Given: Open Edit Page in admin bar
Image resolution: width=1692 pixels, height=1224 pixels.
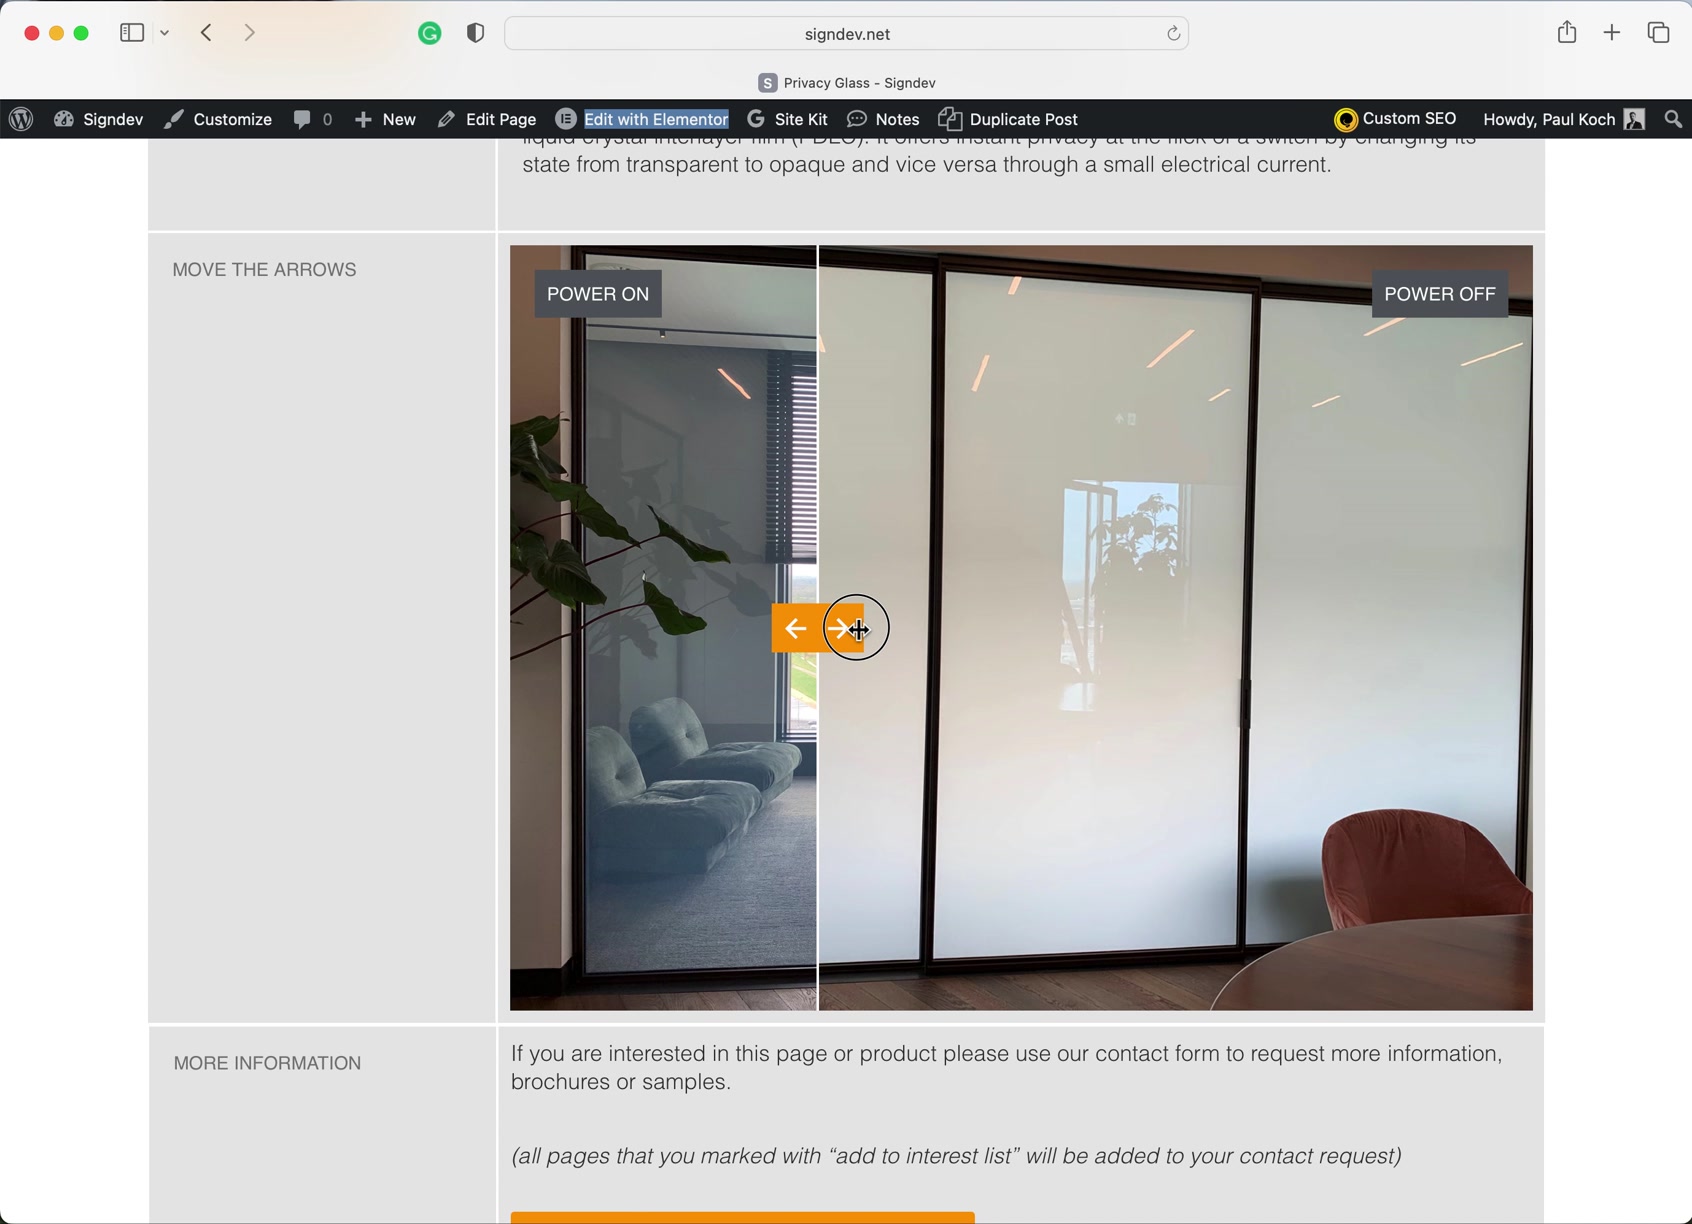Looking at the screenshot, I should [487, 119].
